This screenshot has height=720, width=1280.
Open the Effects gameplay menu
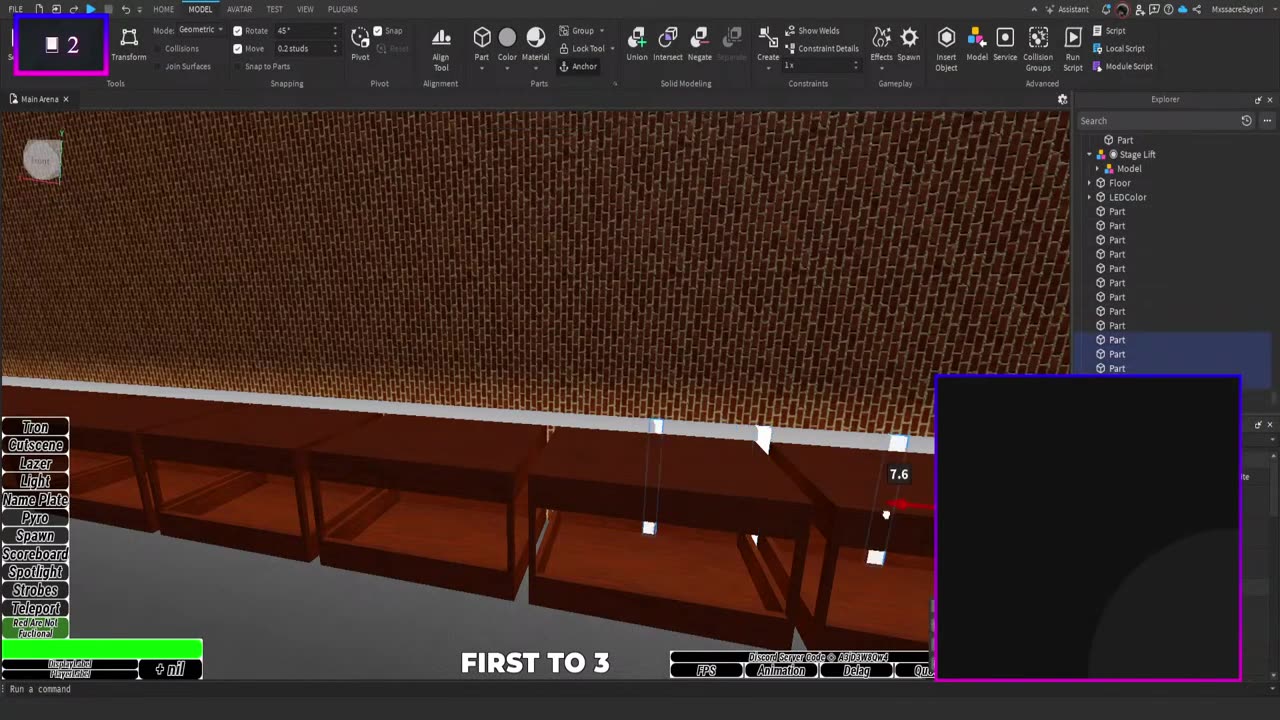pos(881,44)
